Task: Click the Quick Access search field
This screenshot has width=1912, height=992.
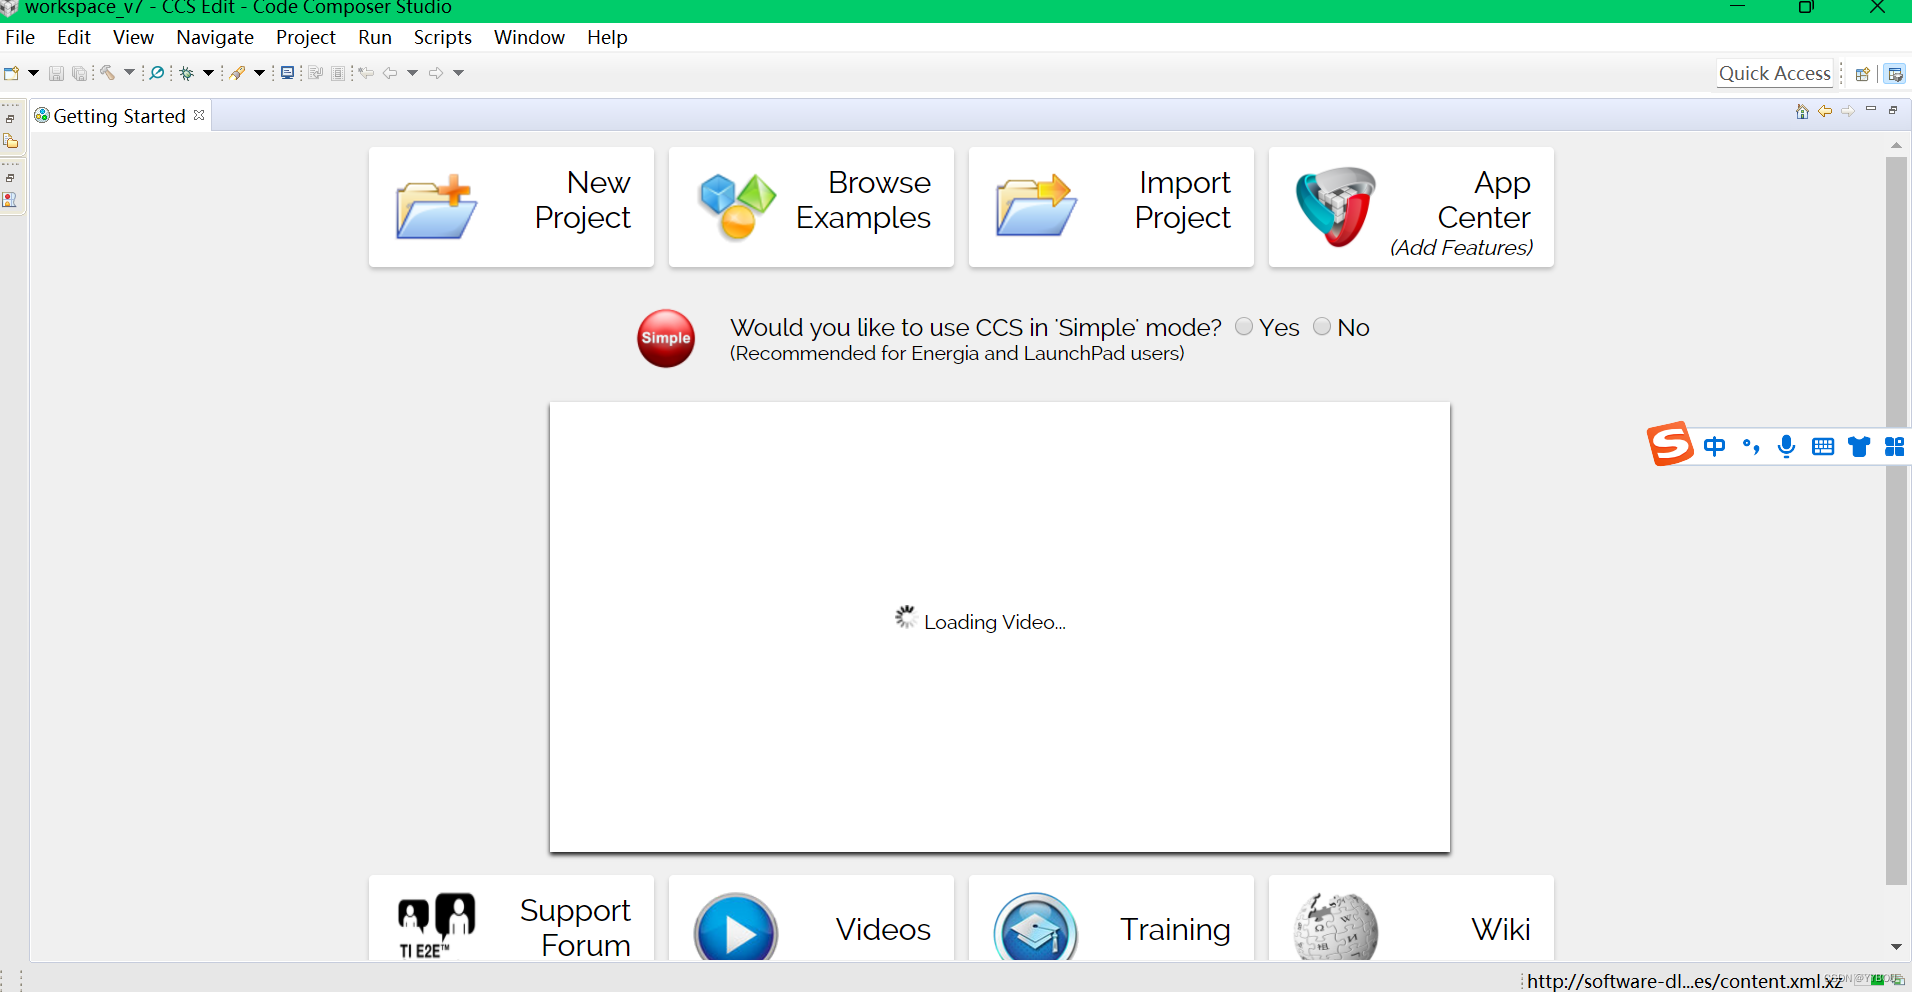Action: point(1775,73)
